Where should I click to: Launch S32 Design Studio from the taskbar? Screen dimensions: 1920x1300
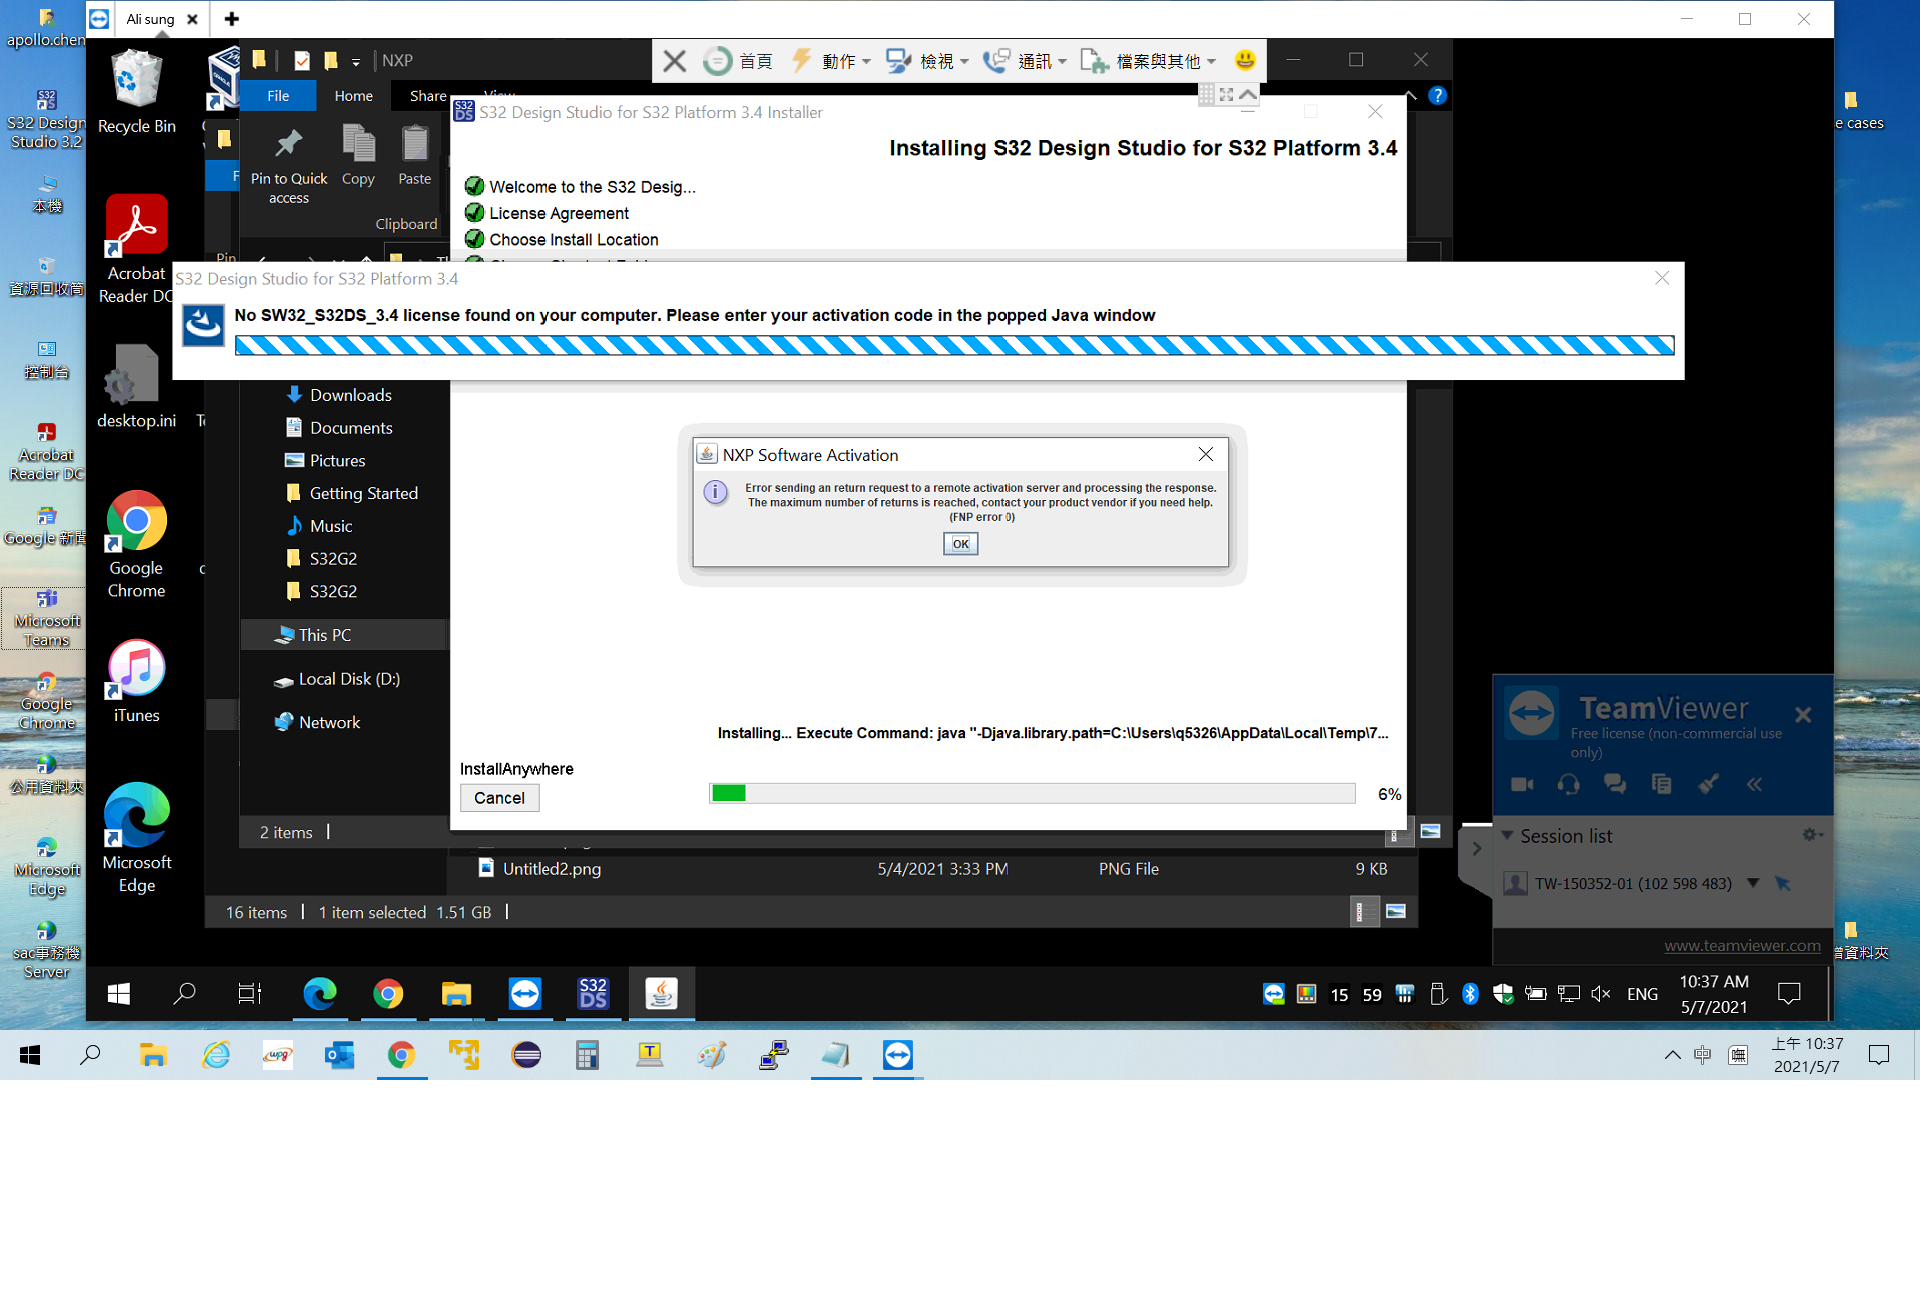[x=592, y=993]
